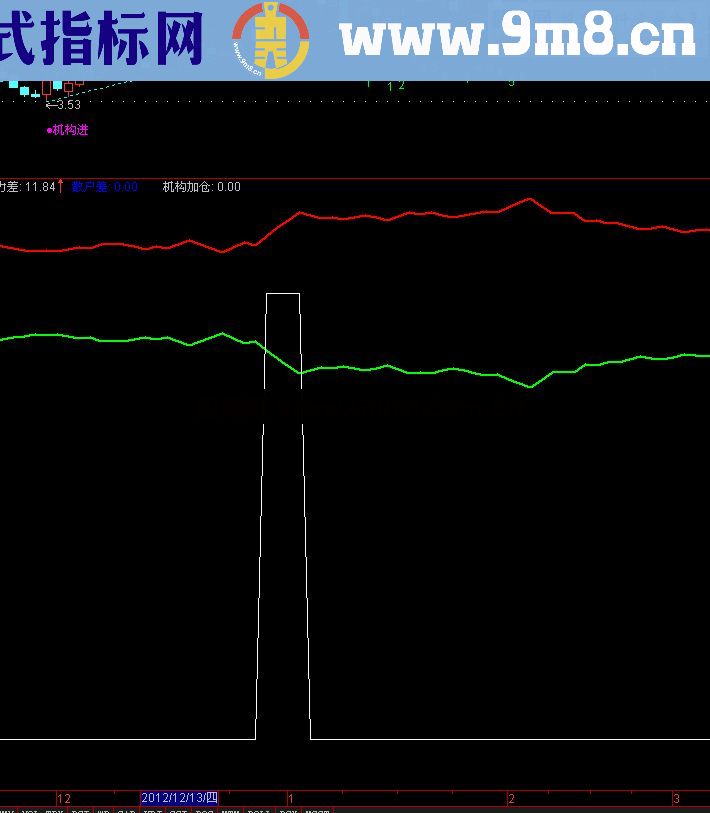710x813 pixels.
Task: Select the magenta 机构进 signal marker
Action: 68,130
